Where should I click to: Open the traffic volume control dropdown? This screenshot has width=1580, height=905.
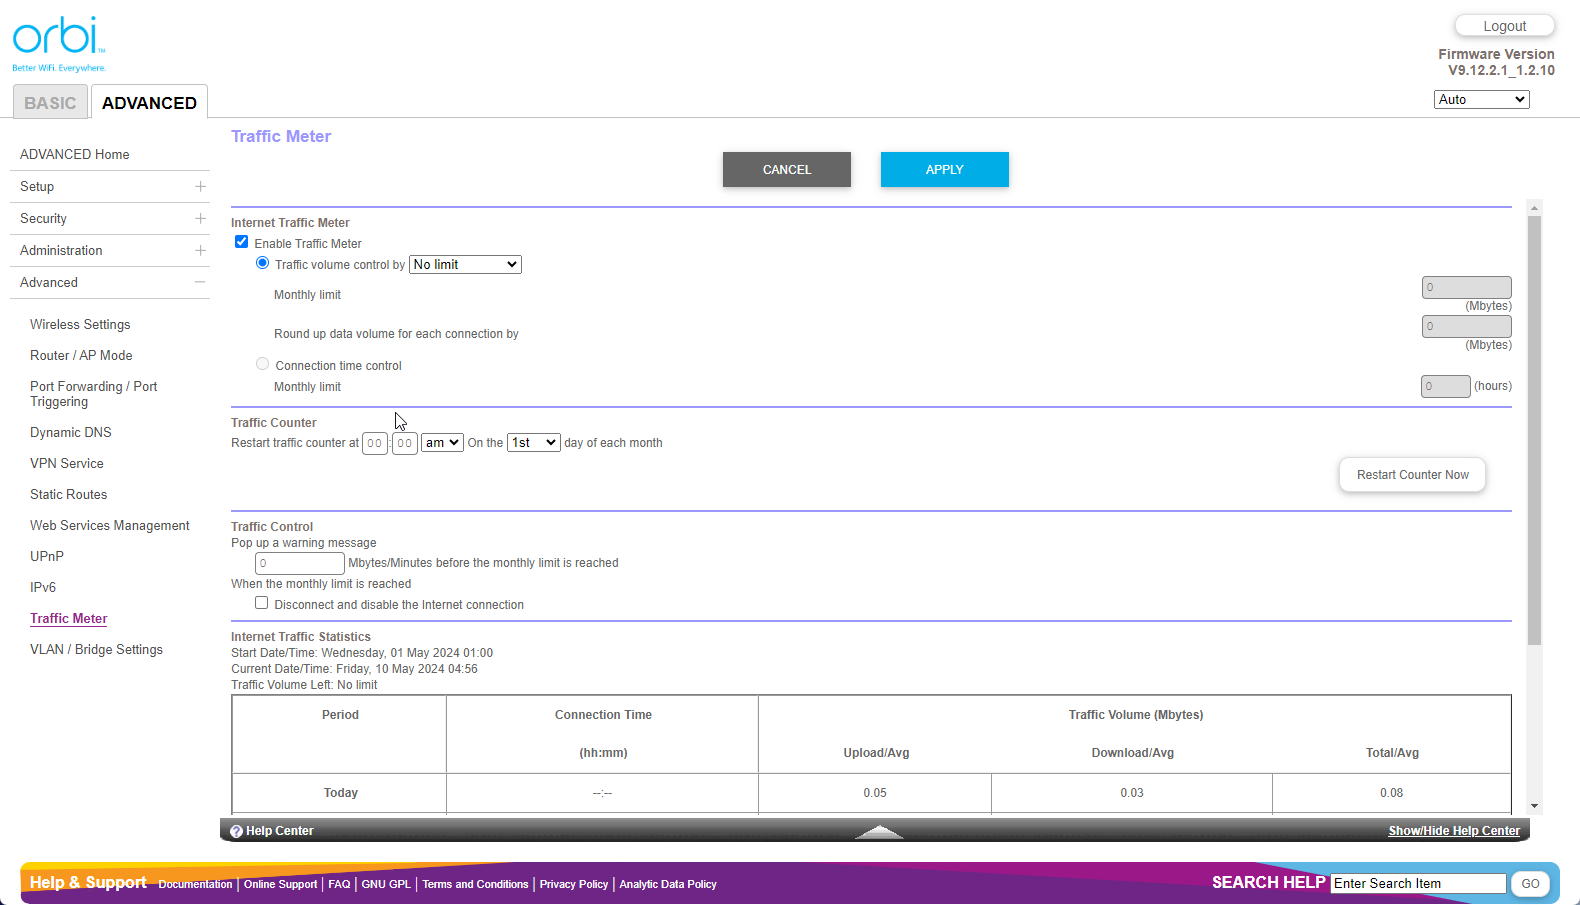pos(465,265)
